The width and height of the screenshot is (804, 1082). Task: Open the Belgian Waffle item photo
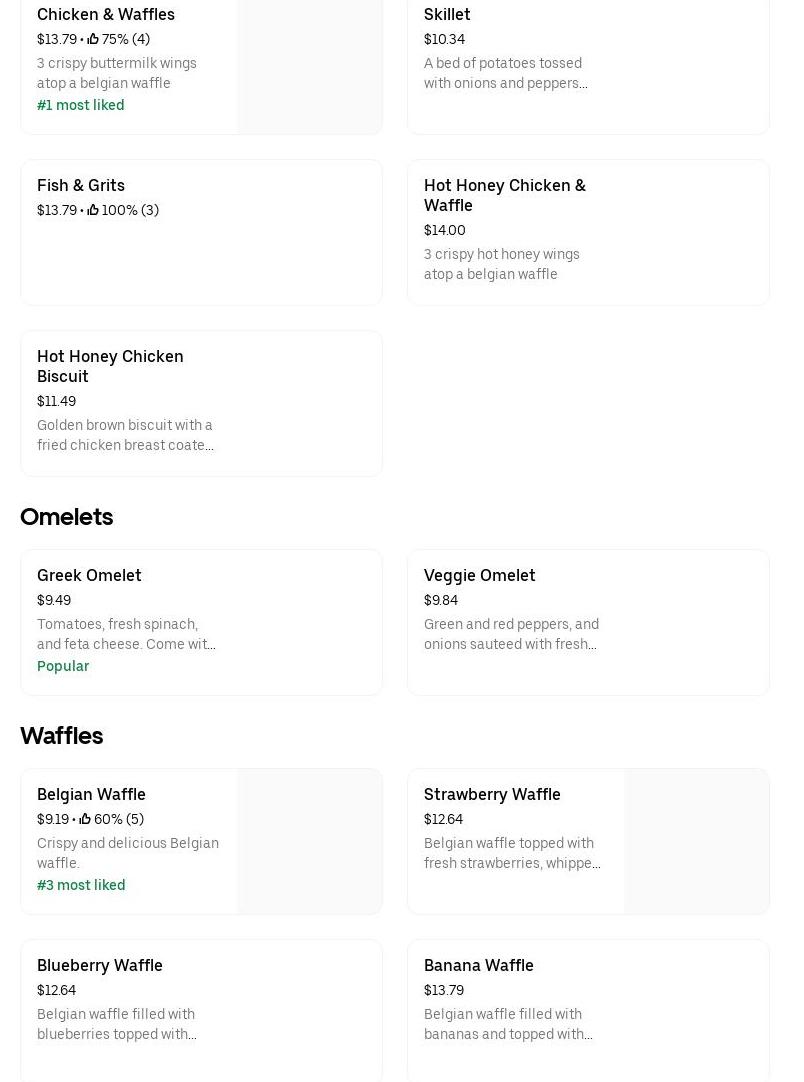[x=309, y=841]
